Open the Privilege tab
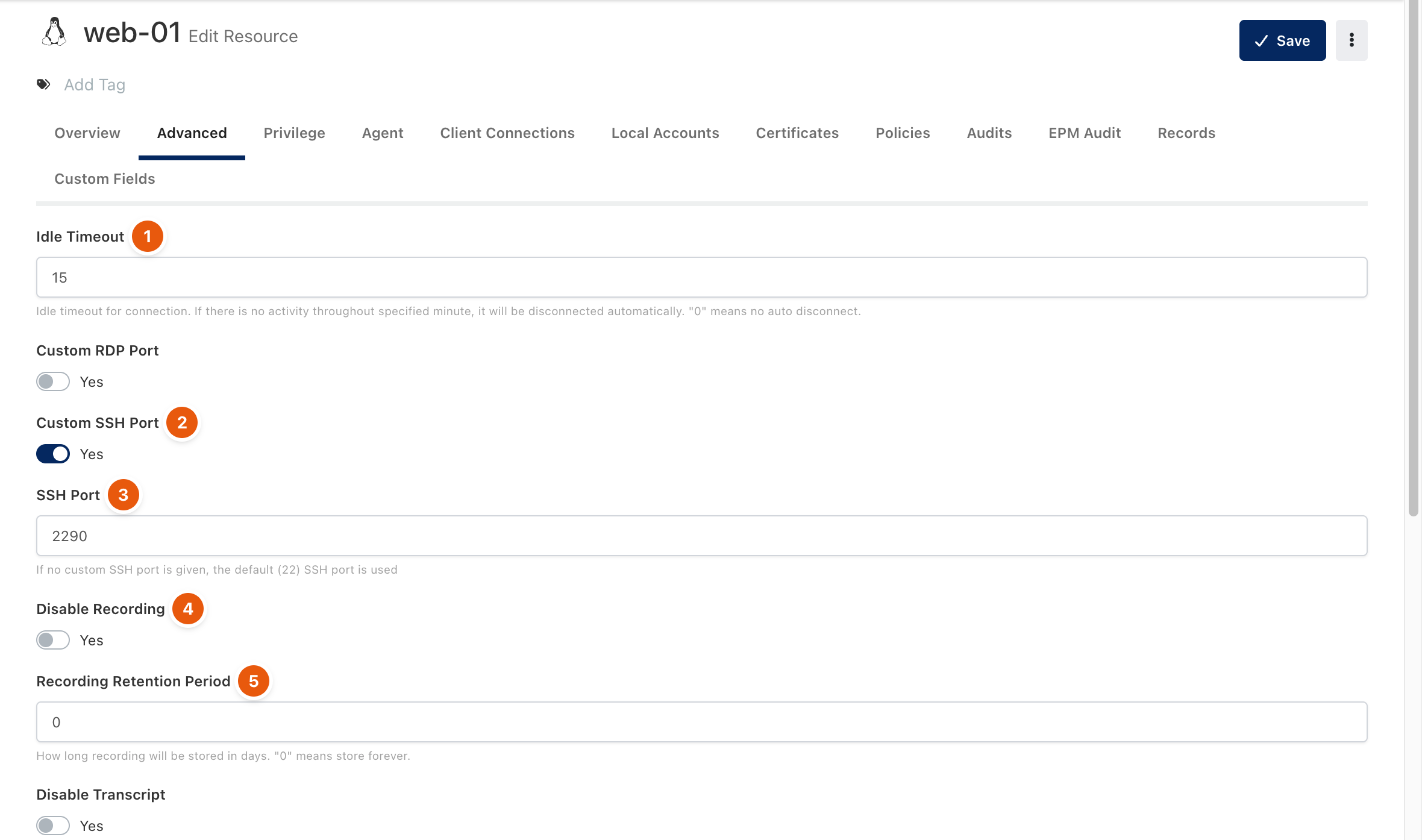Viewport: 1422px width, 840px height. (294, 133)
